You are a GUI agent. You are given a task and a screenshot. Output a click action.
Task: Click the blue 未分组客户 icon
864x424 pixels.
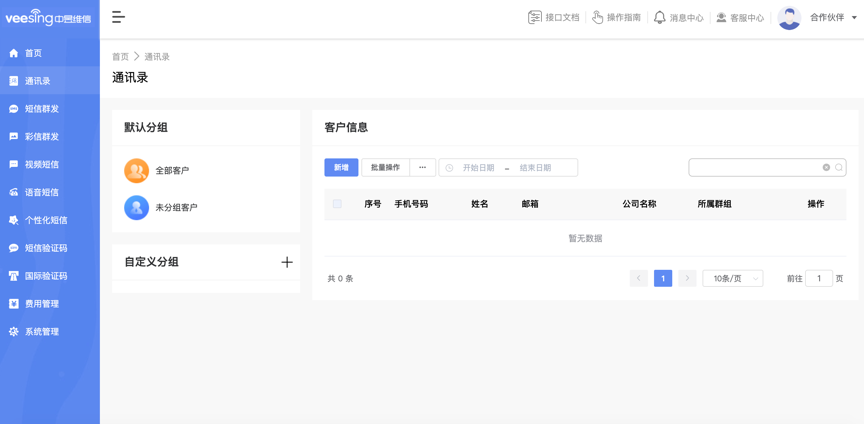tap(137, 208)
